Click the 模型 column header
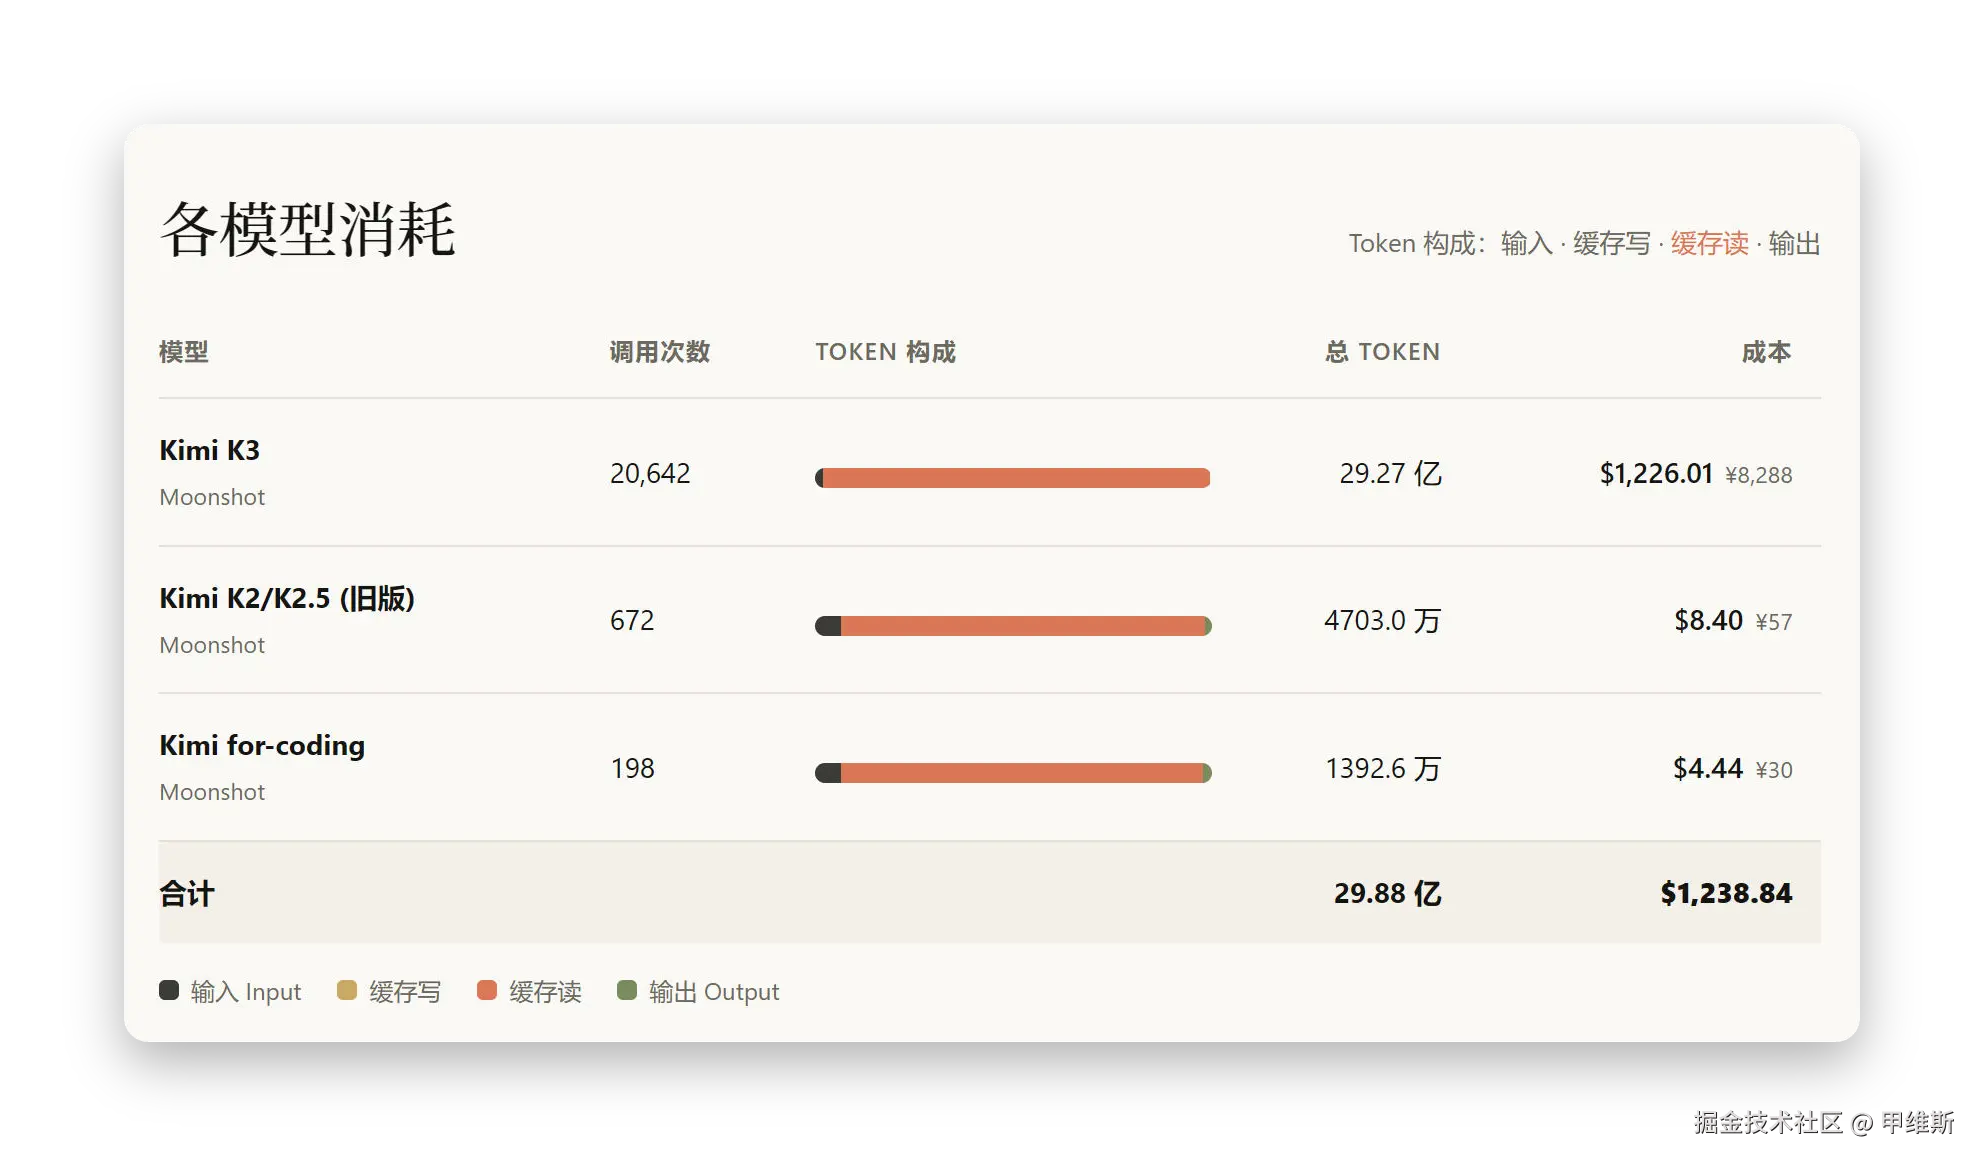This screenshot has width=1984, height=1166. tap(184, 352)
